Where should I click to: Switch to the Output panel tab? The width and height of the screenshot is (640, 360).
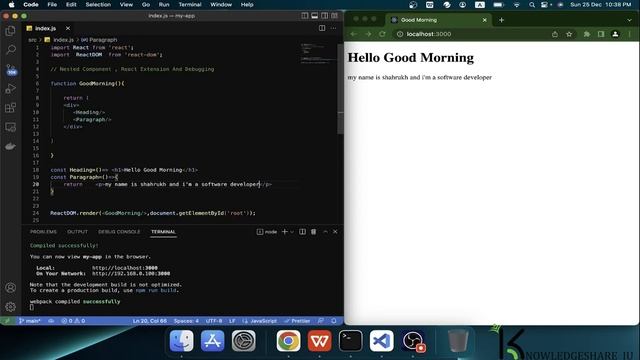(x=77, y=231)
